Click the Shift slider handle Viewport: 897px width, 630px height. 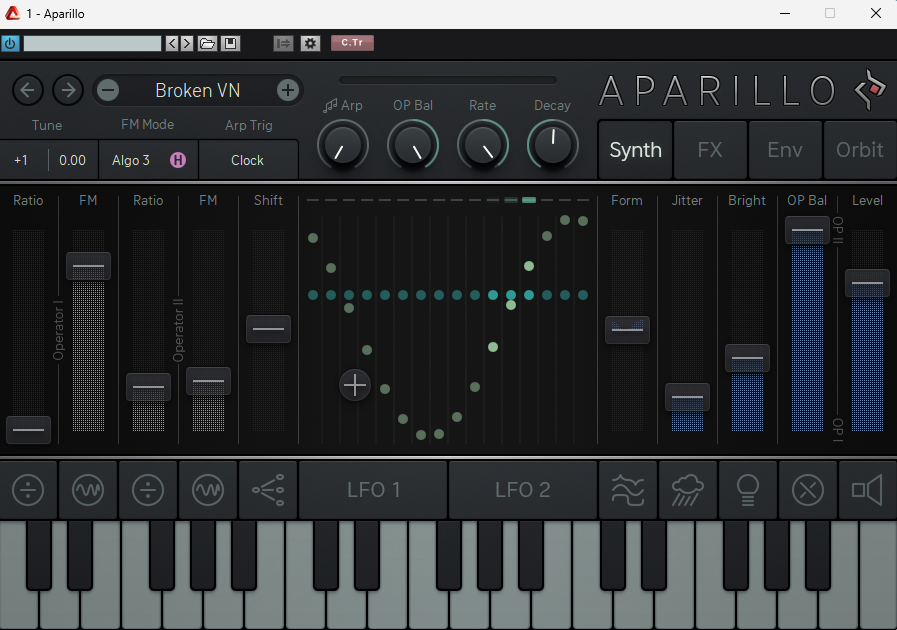[x=268, y=329]
